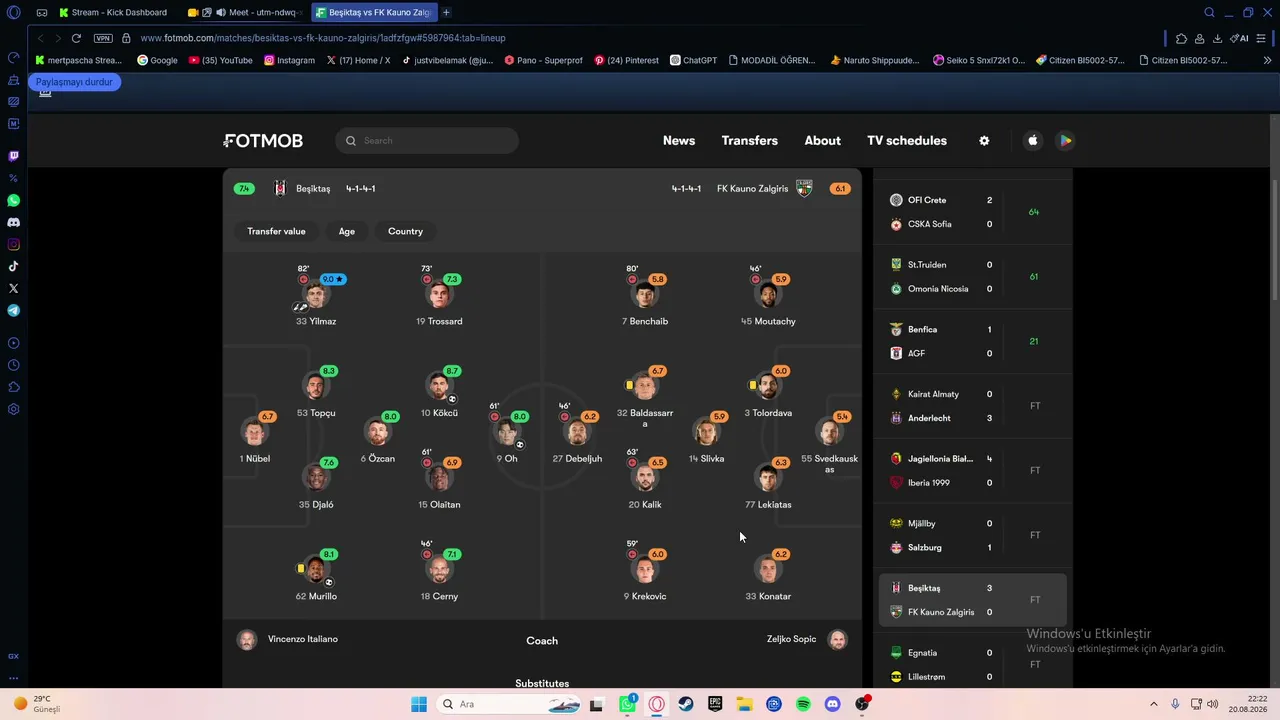Viewport: 1280px width, 720px height.
Task: Show hidden bookmarks with double chevron
Action: (x=1267, y=60)
